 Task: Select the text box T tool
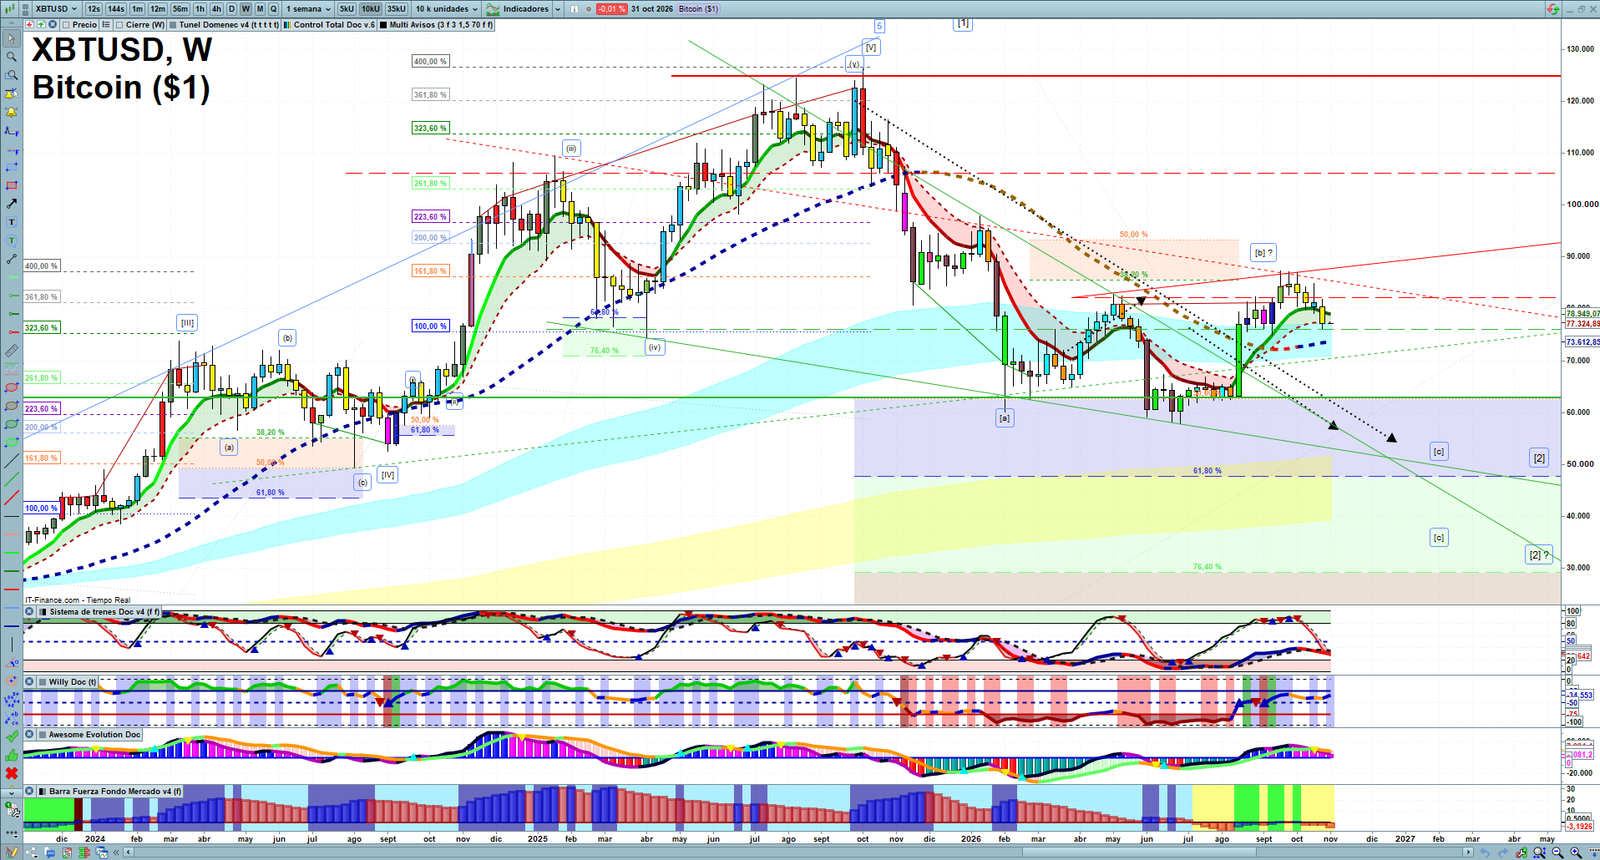pyautogui.click(x=11, y=222)
